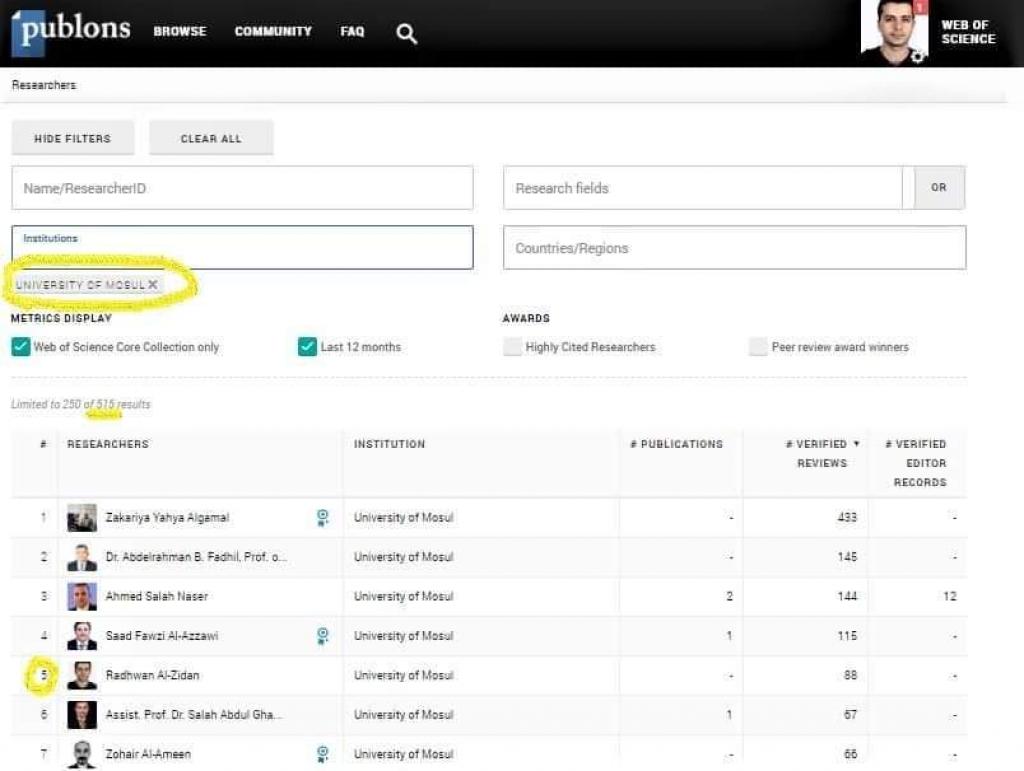Click the notification badge on avatar
This screenshot has height=771, width=1024.
(x=920, y=7)
